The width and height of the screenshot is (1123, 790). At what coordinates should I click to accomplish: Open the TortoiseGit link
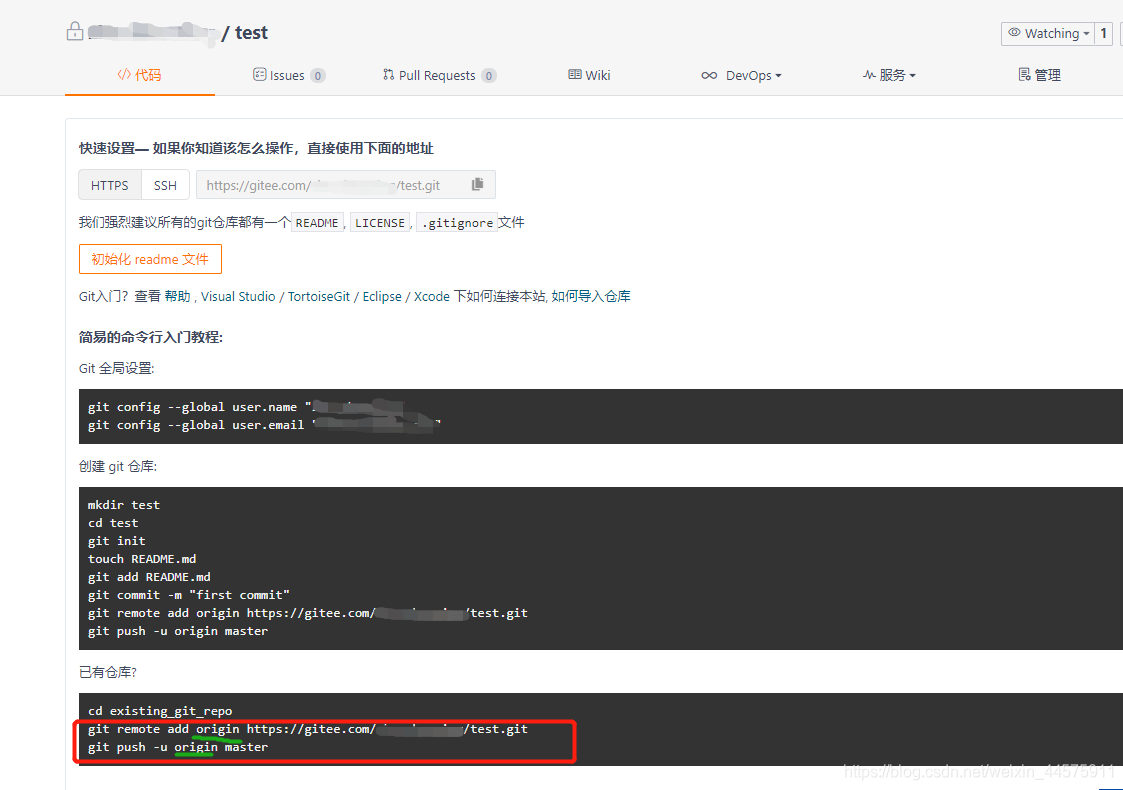319,296
